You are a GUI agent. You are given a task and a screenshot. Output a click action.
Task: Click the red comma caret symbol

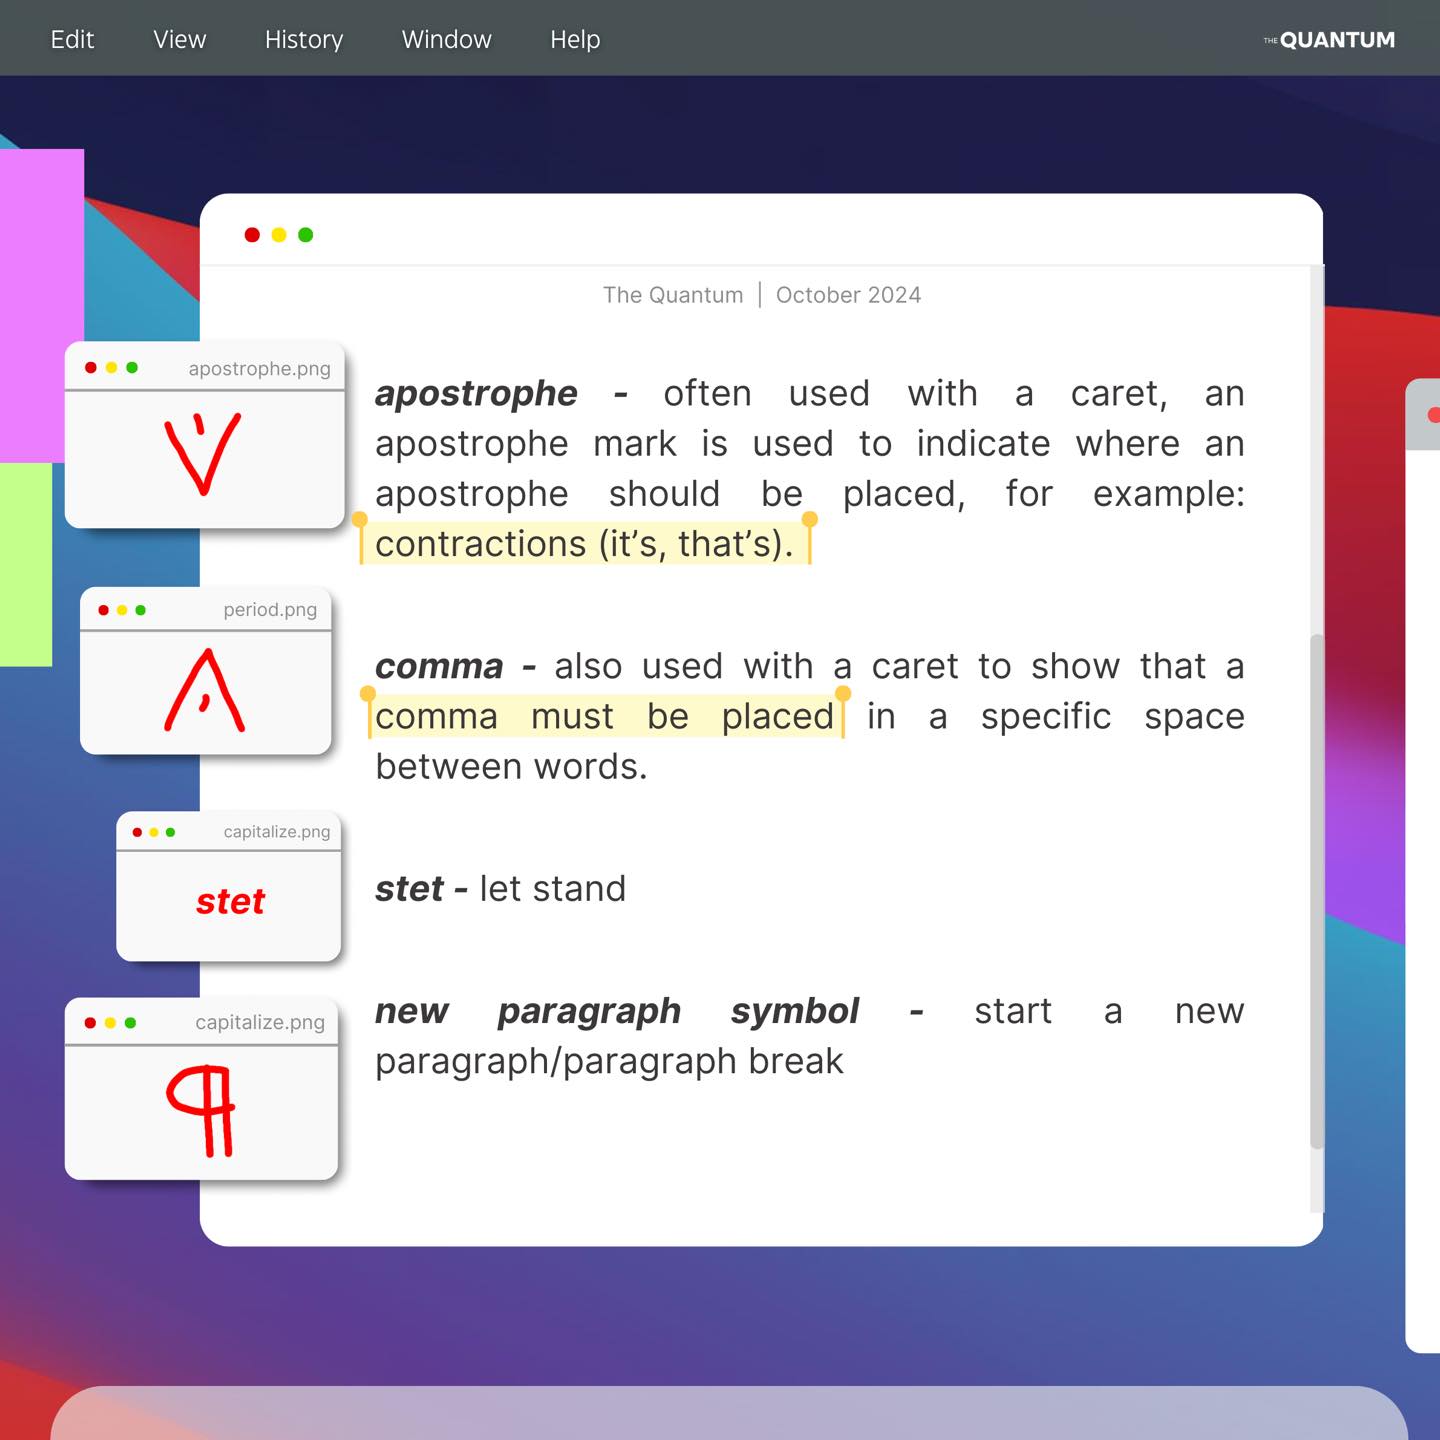(x=205, y=690)
